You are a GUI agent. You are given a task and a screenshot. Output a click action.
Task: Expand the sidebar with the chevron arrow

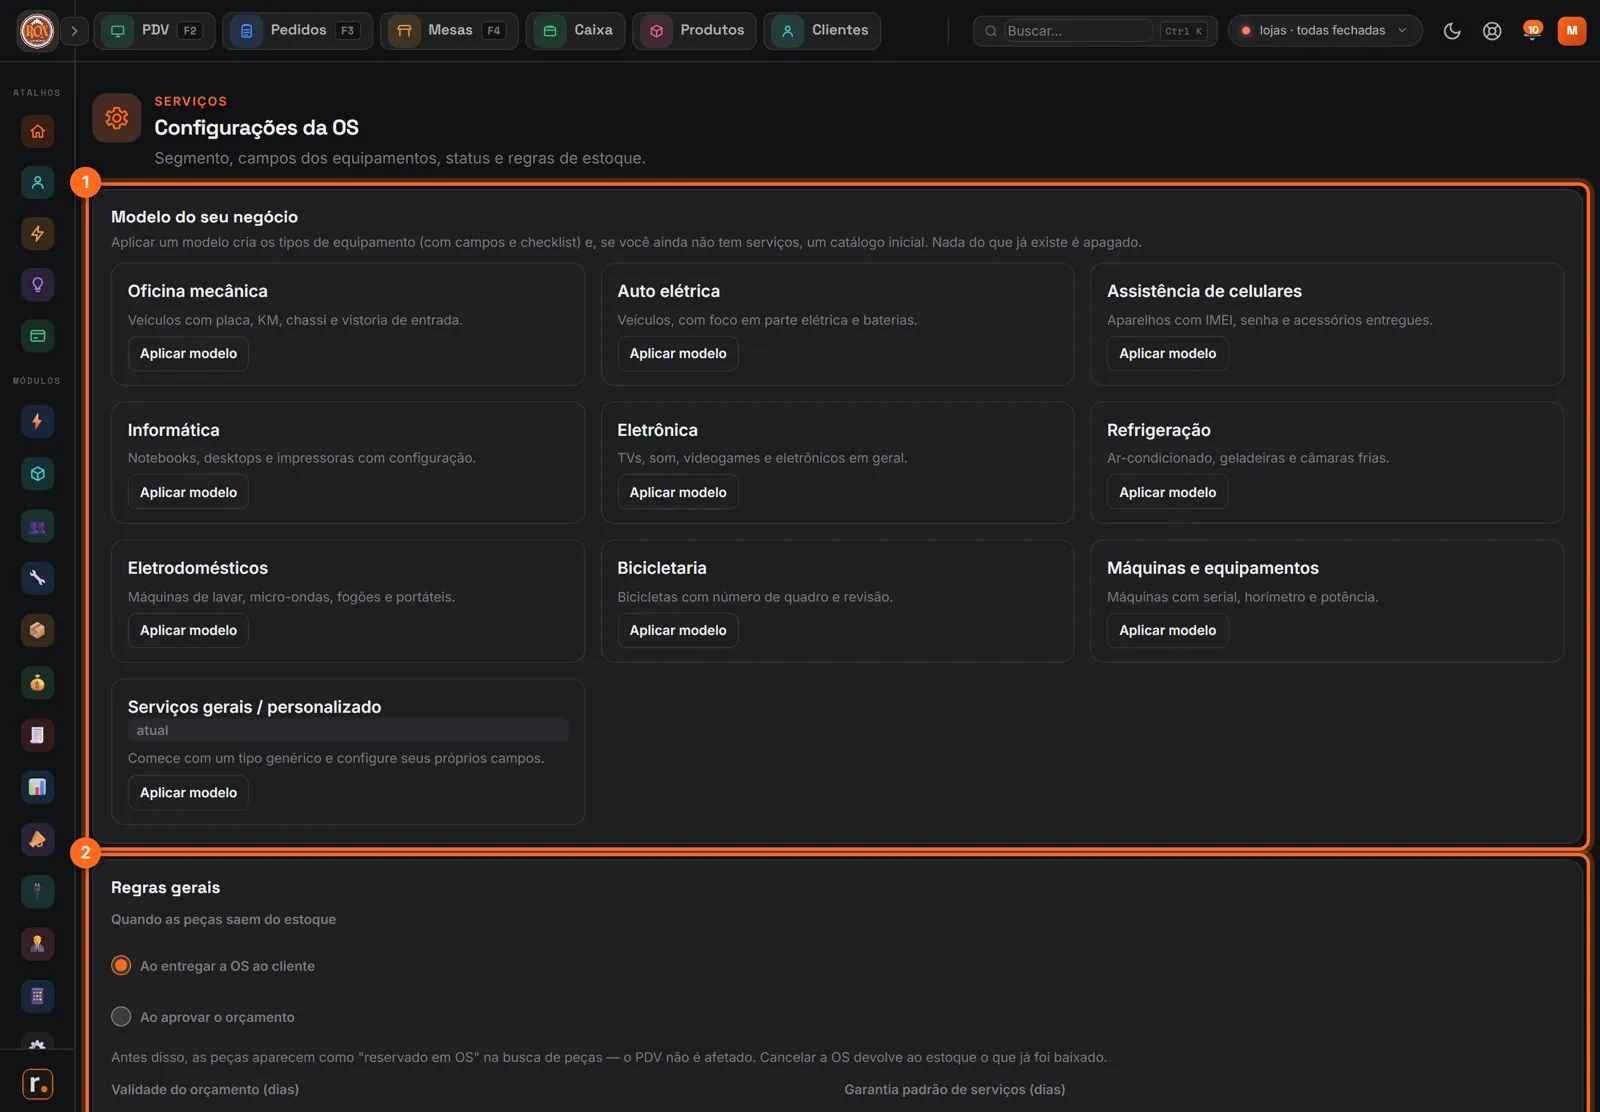click(x=74, y=31)
